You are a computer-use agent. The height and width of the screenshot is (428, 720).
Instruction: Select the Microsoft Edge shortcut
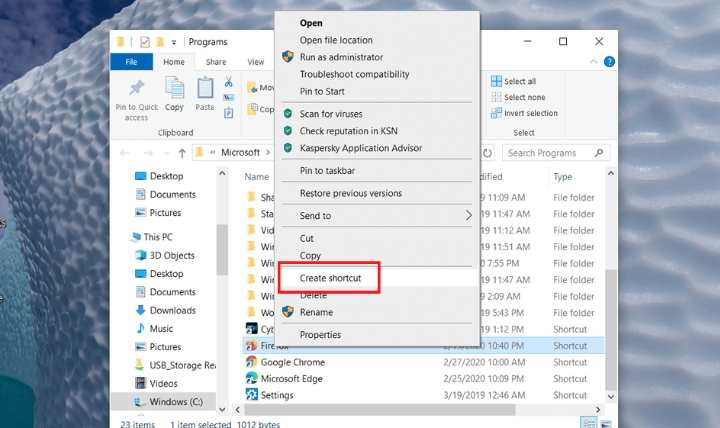tap(291, 379)
